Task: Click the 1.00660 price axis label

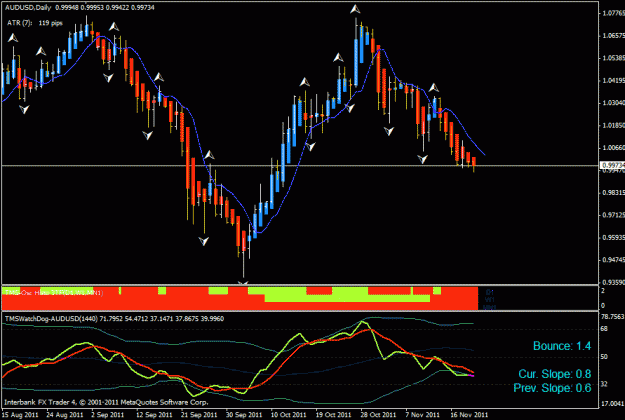Action: [614, 148]
